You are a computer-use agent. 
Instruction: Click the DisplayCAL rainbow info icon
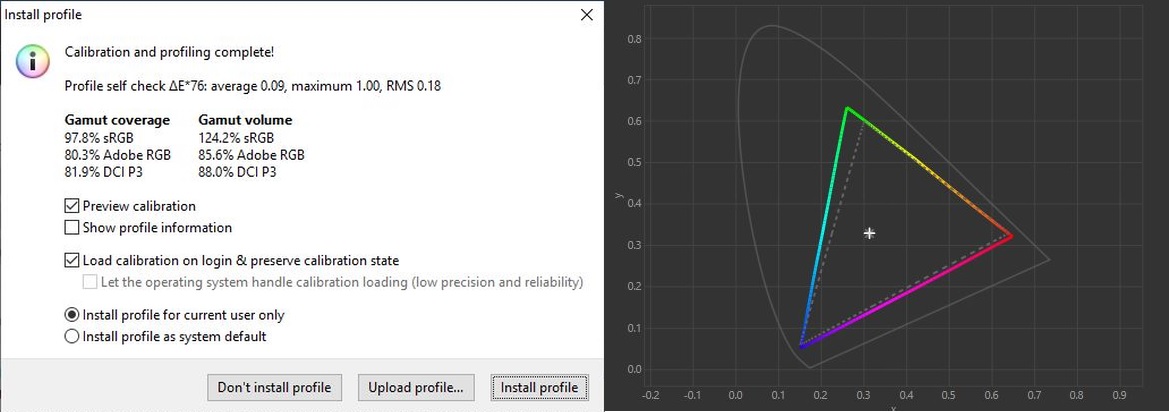pyautogui.click(x=33, y=61)
